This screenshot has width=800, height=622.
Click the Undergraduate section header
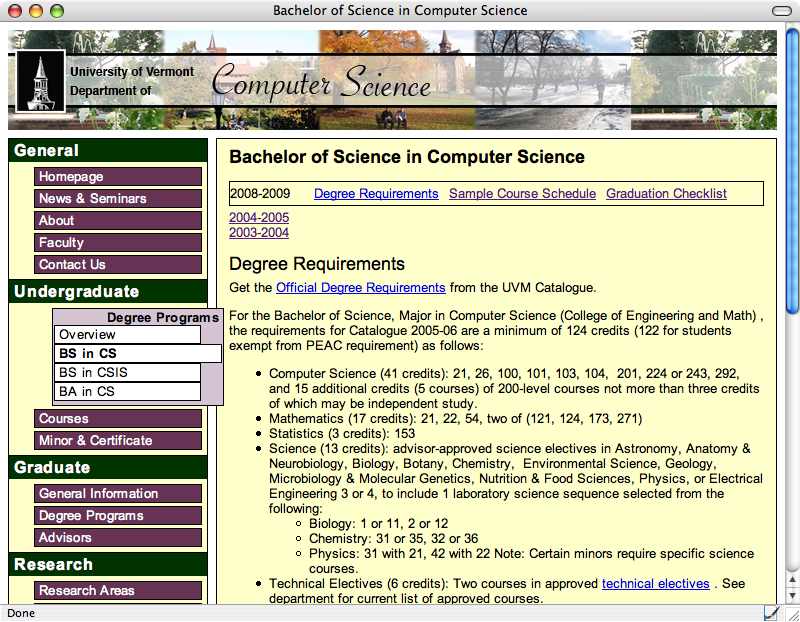click(x=108, y=291)
